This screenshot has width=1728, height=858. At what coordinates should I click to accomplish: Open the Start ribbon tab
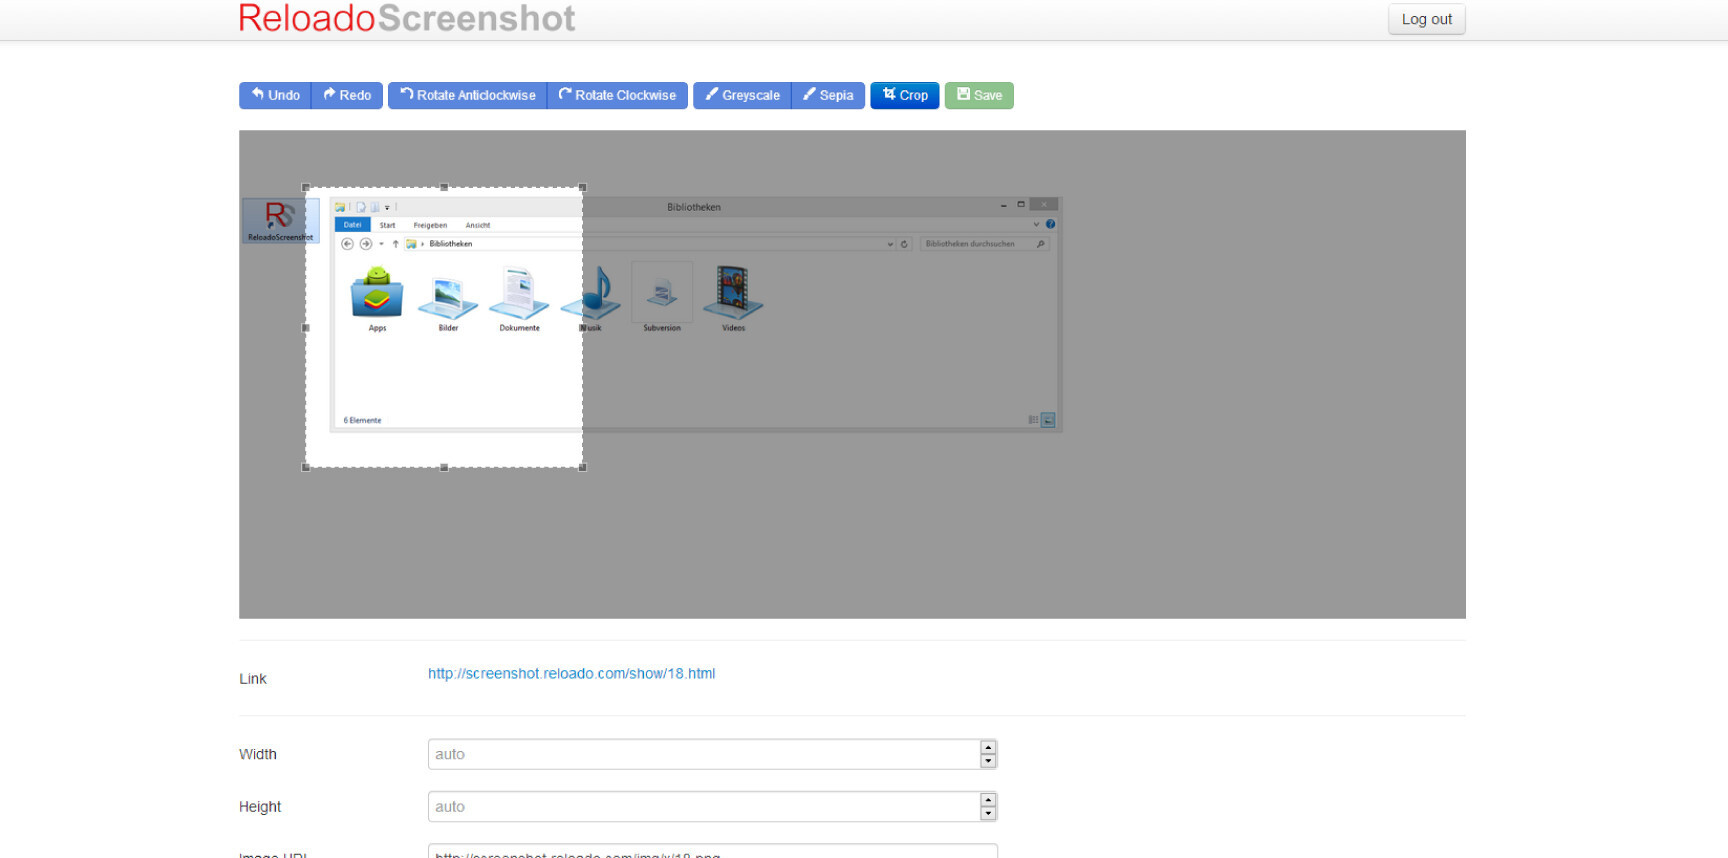[x=387, y=225]
